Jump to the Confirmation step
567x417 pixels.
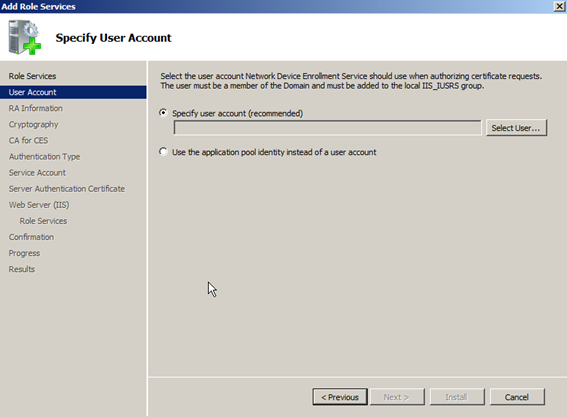pyautogui.click(x=31, y=237)
